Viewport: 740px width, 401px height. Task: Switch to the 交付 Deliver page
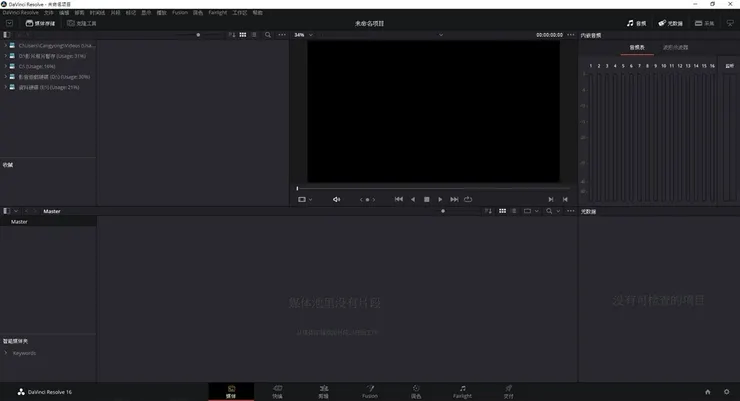point(508,392)
